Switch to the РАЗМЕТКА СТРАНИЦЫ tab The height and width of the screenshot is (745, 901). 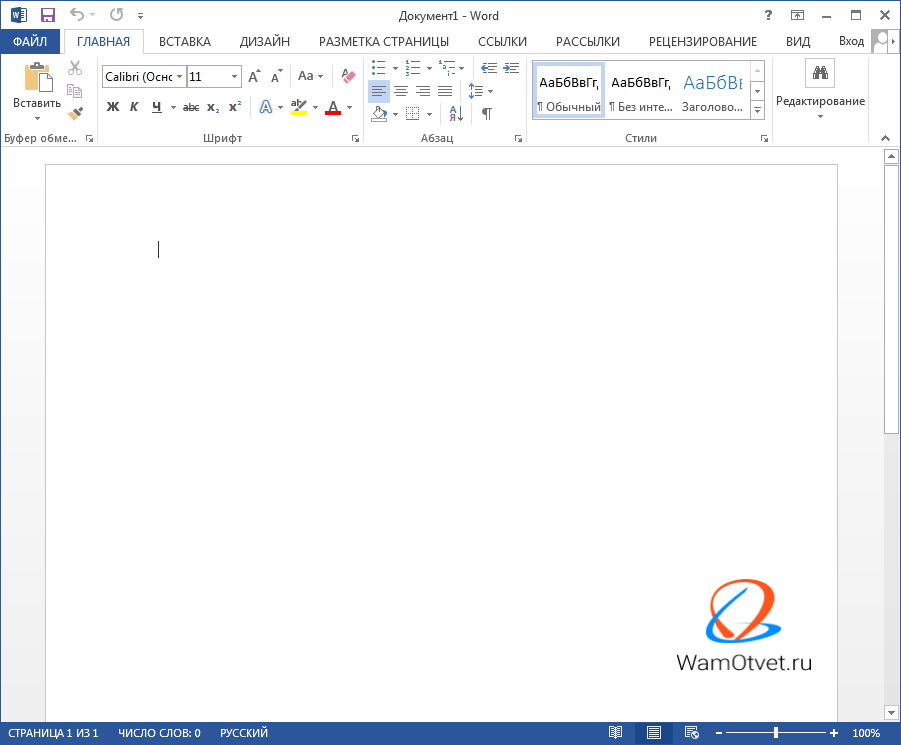click(x=383, y=41)
